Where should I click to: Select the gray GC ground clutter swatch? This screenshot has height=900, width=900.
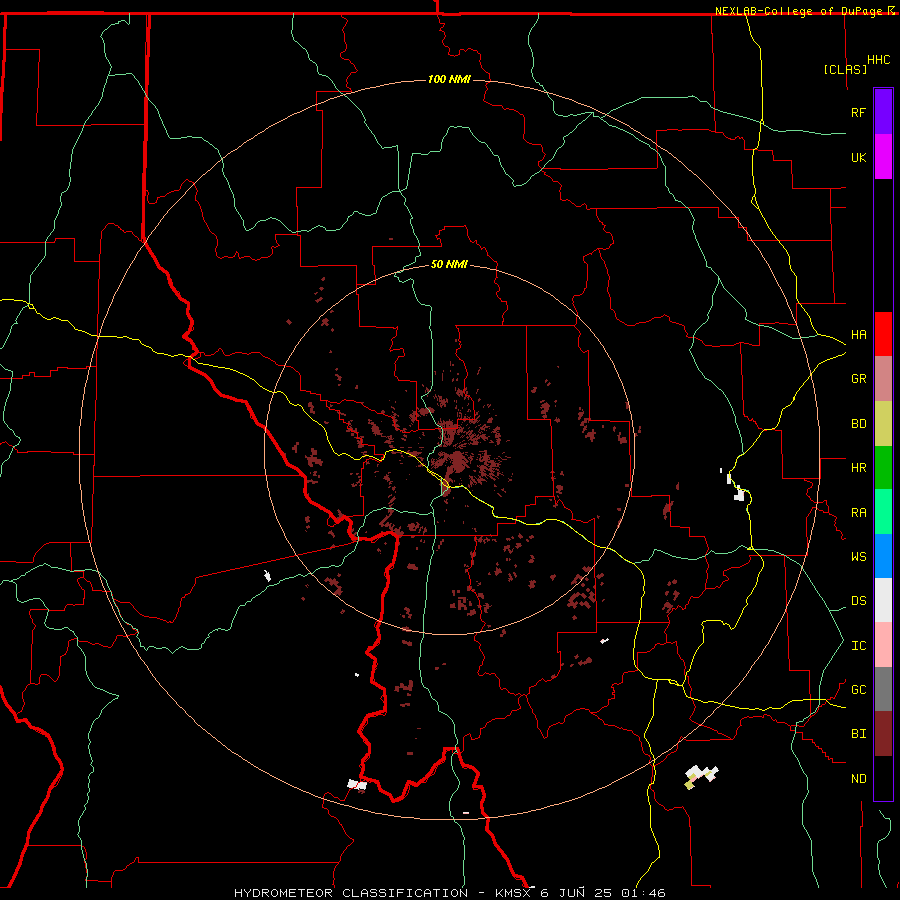pos(883,689)
